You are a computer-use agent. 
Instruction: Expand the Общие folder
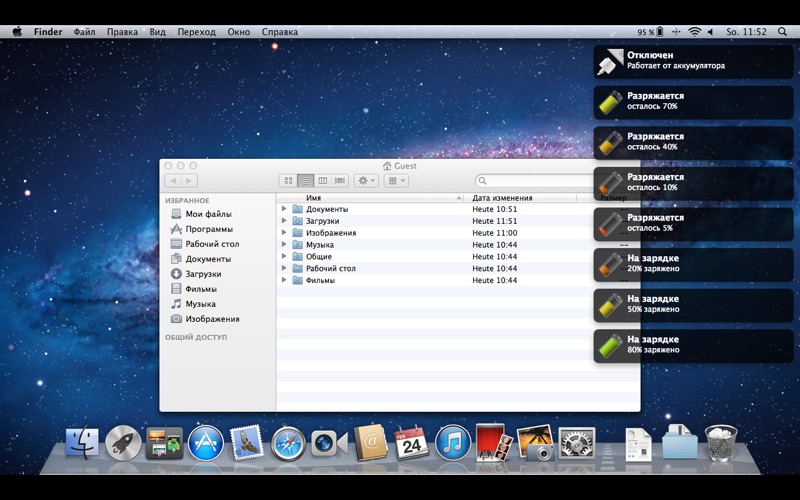tap(284, 256)
